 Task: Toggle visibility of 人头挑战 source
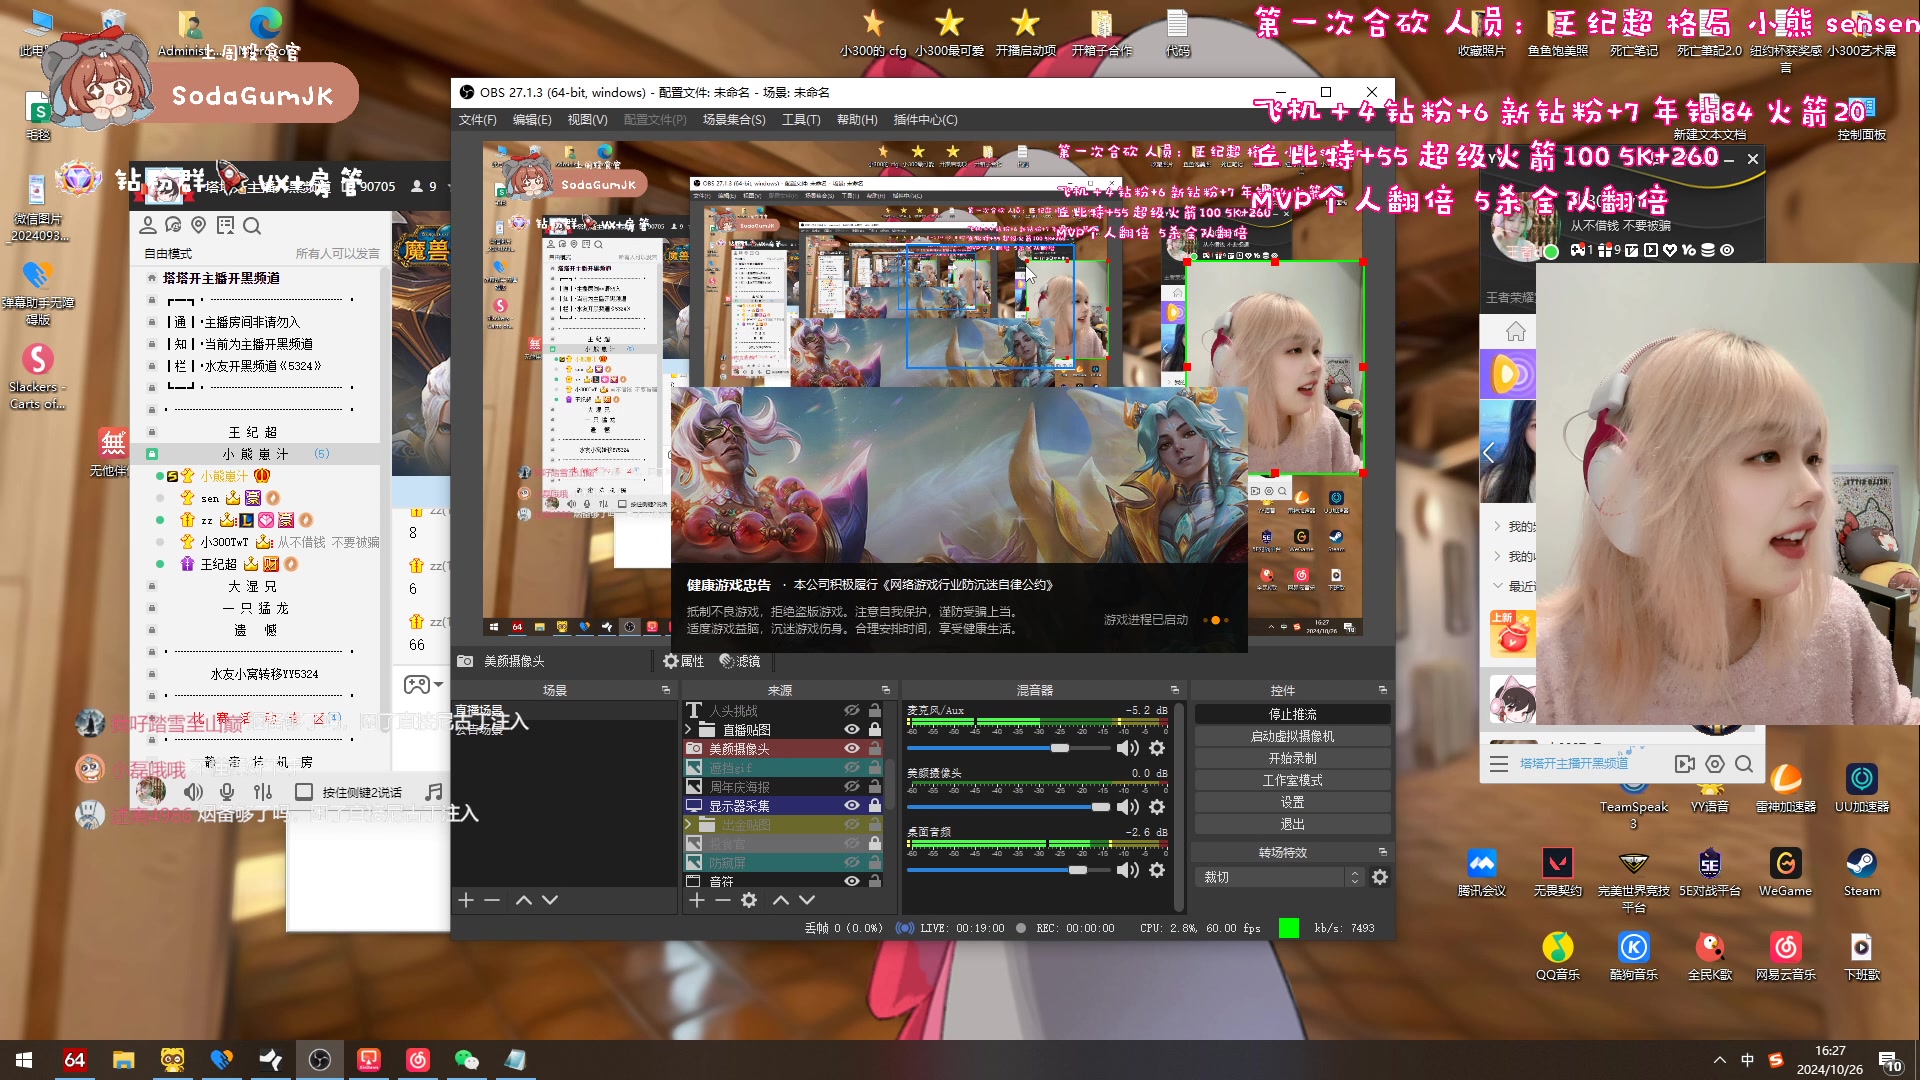click(x=852, y=710)
